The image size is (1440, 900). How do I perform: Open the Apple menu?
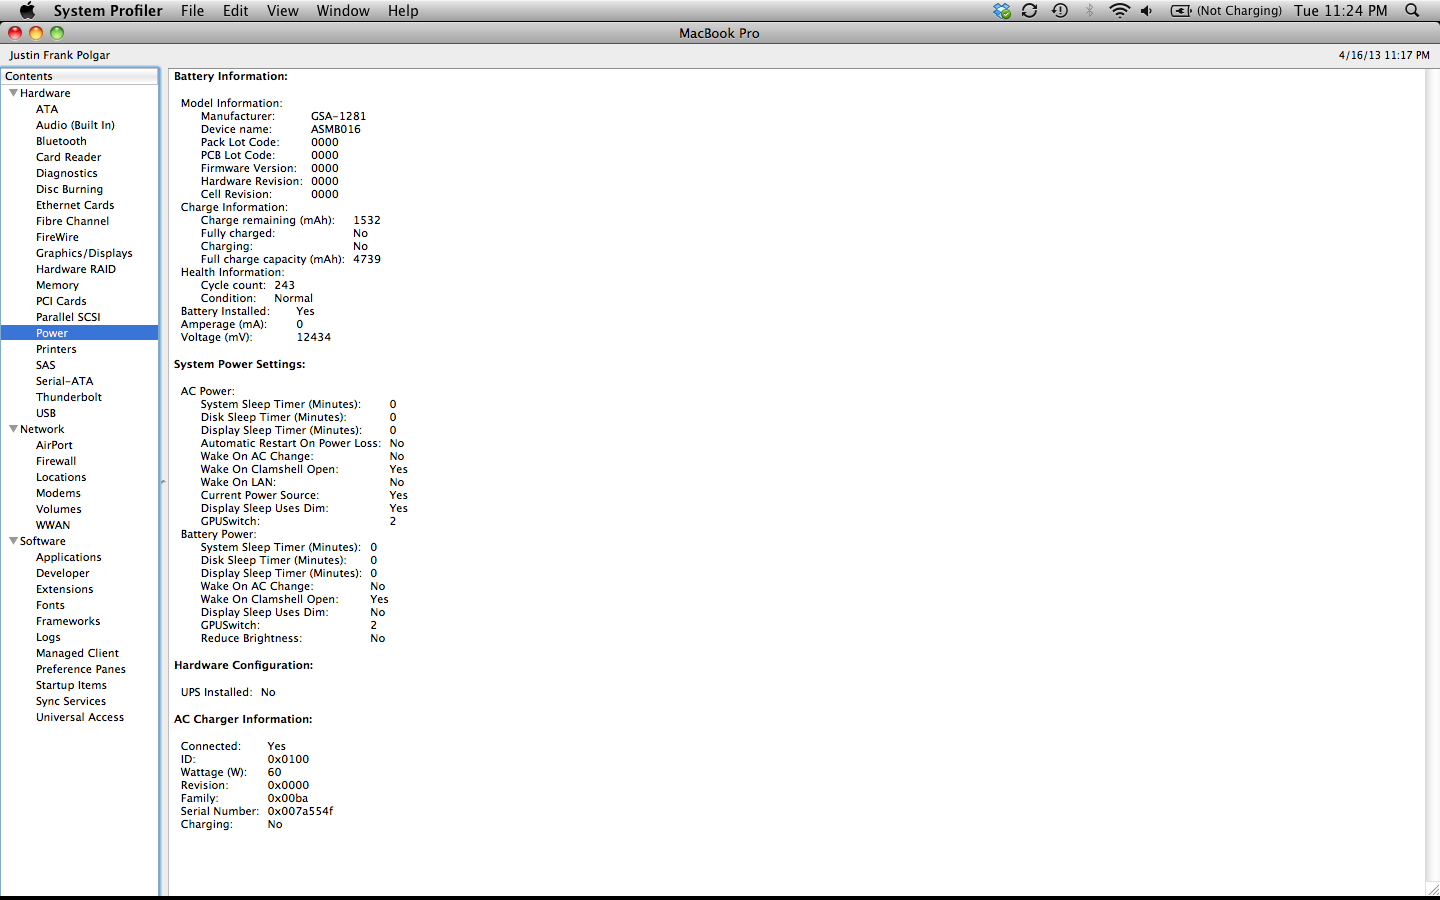pos(27,10)
